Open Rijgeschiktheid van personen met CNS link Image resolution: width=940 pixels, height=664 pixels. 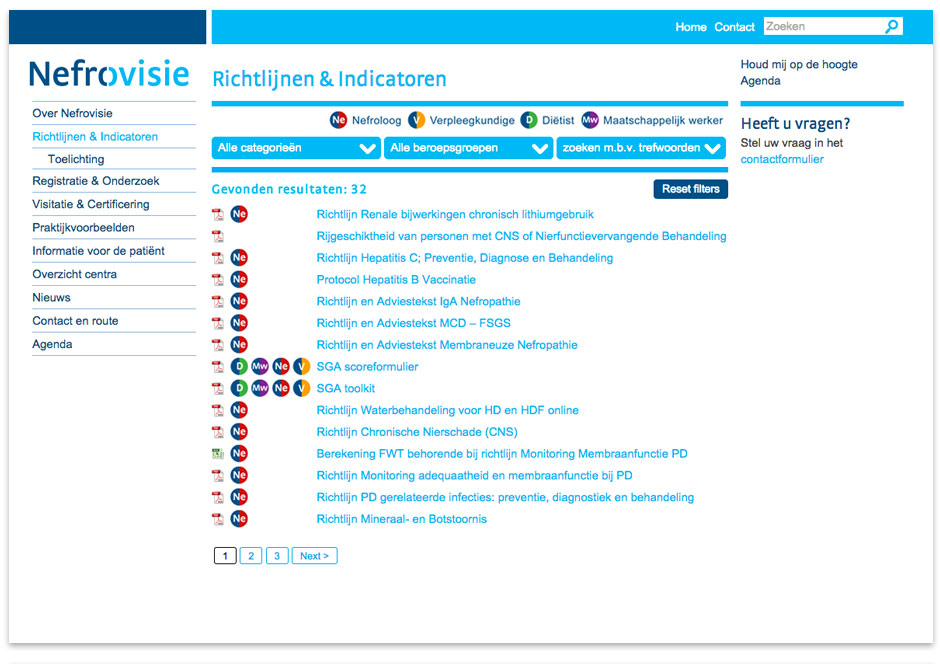(522, 236)
